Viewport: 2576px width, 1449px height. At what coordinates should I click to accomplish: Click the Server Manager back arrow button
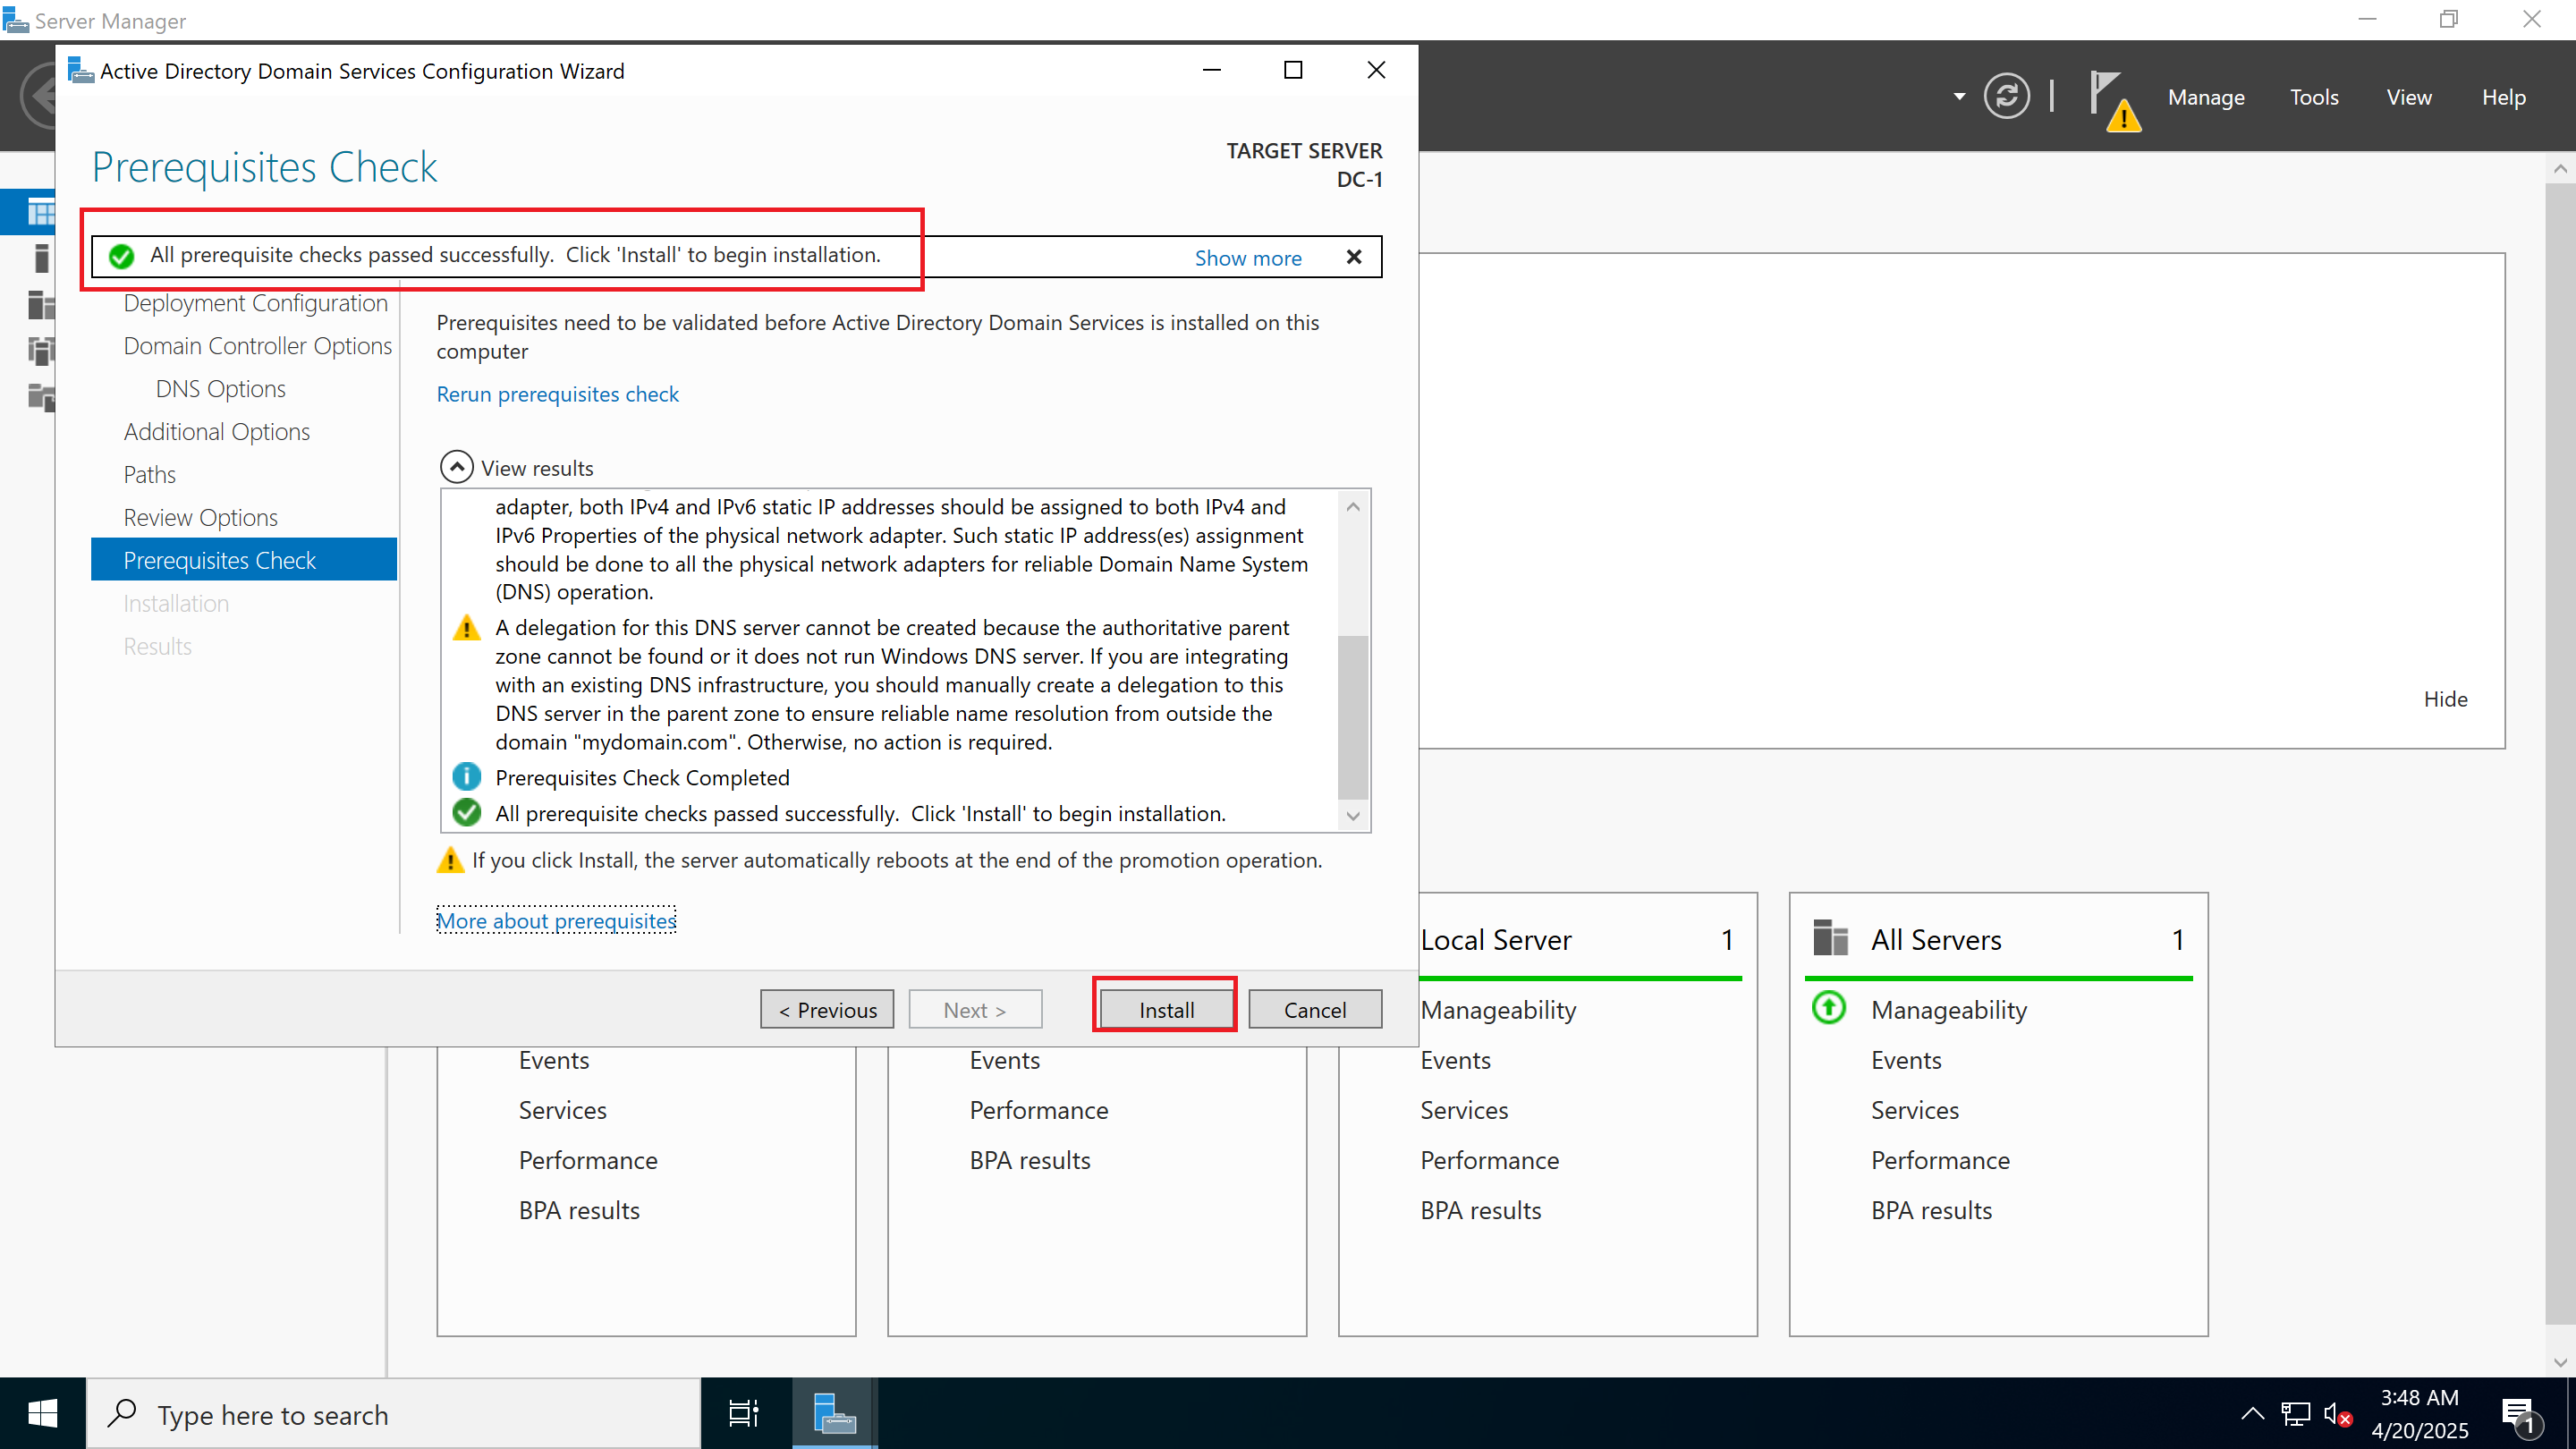point(38,96)
